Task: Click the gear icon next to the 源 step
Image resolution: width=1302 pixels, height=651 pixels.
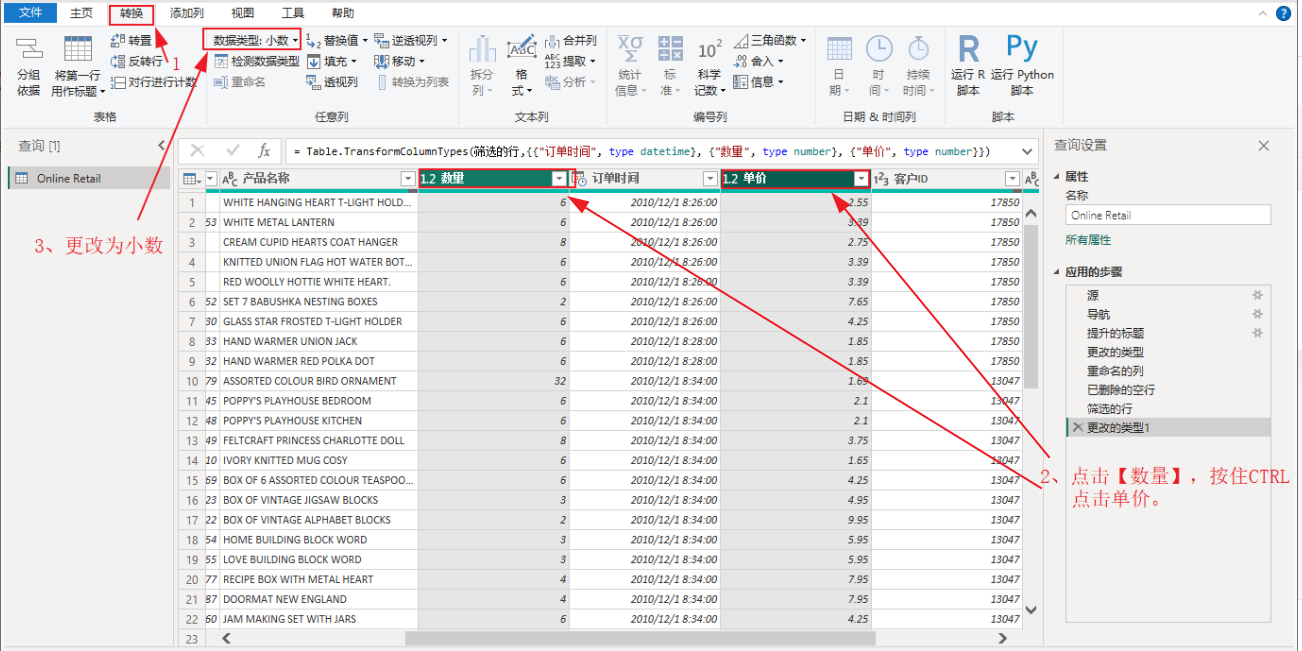Action: point(1258,295)
